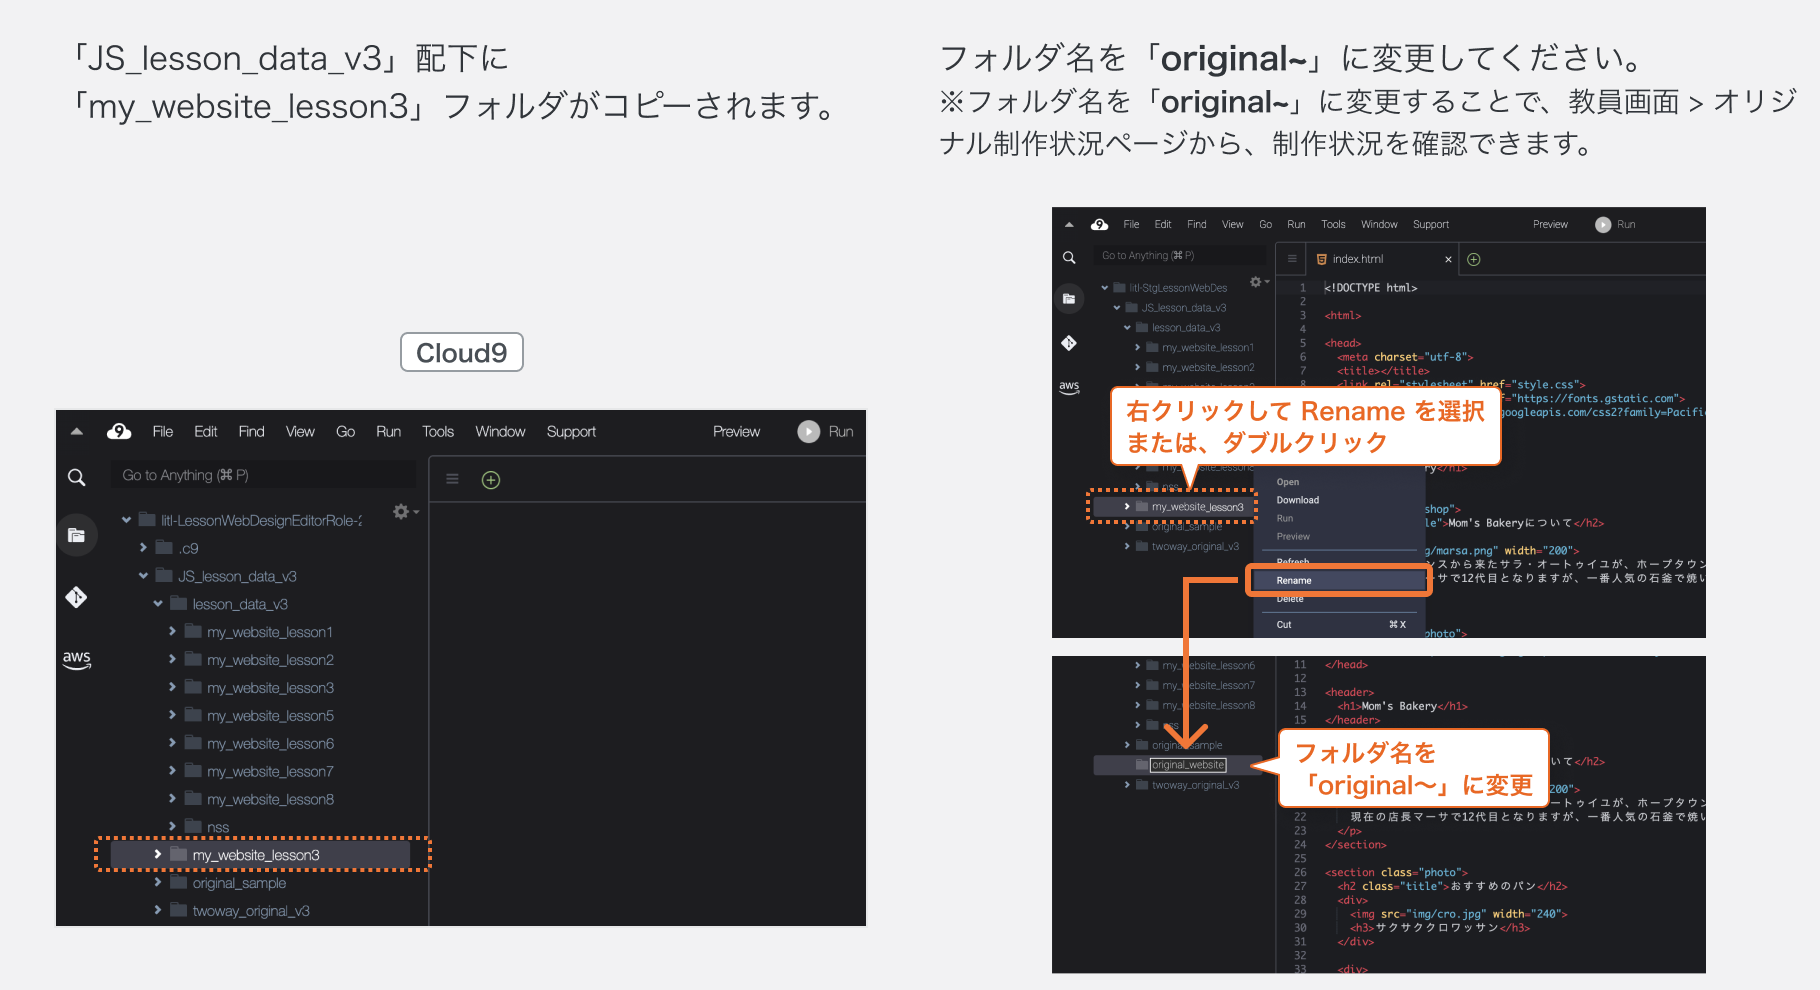Collapse the lesson_data_v3 arrow in left screenshot

[x=158, y=604]
